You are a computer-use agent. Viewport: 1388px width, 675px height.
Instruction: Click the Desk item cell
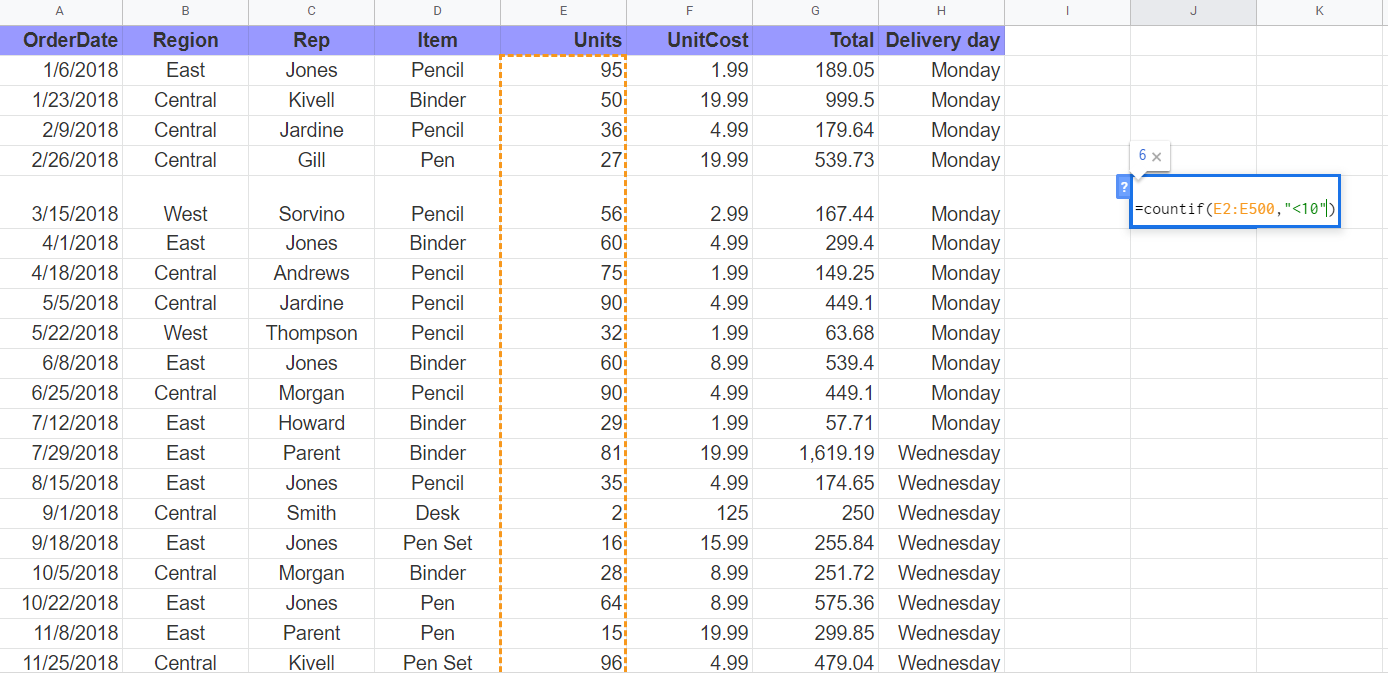click(437, 513)
